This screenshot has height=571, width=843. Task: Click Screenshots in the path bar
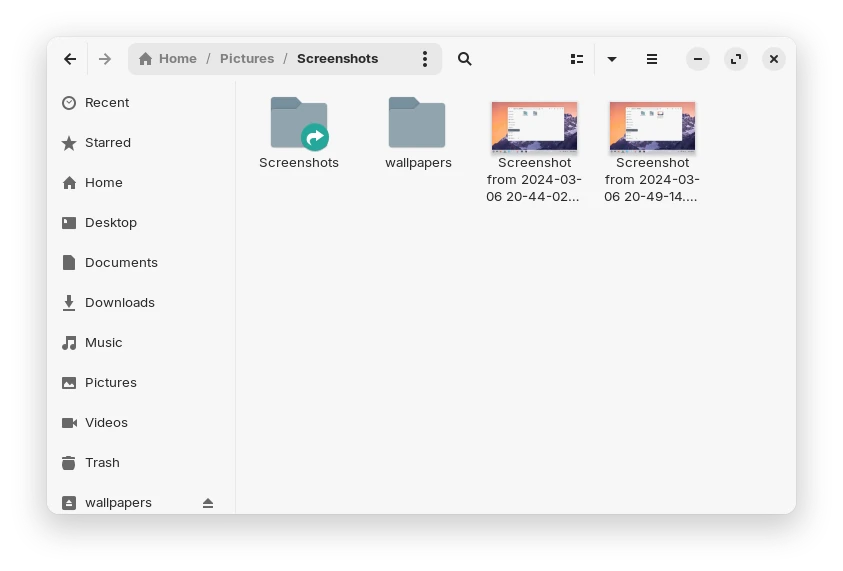click(338, 59)
